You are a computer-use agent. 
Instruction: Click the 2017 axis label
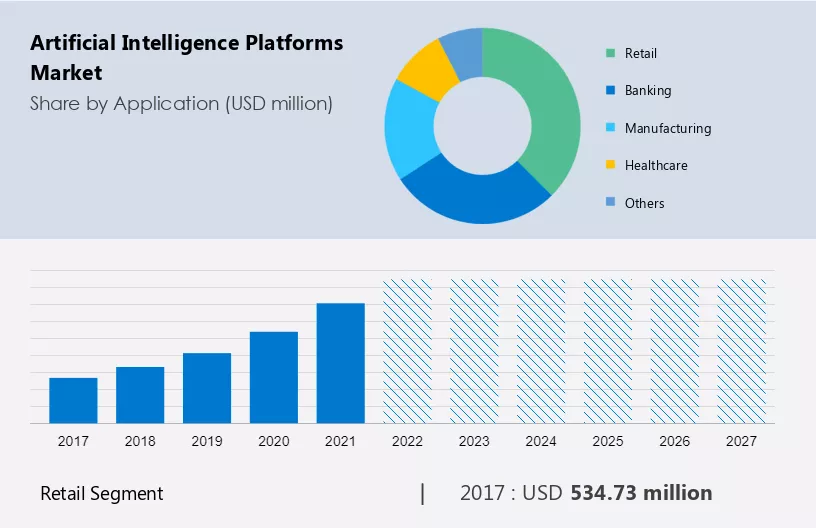click(73, 441)
